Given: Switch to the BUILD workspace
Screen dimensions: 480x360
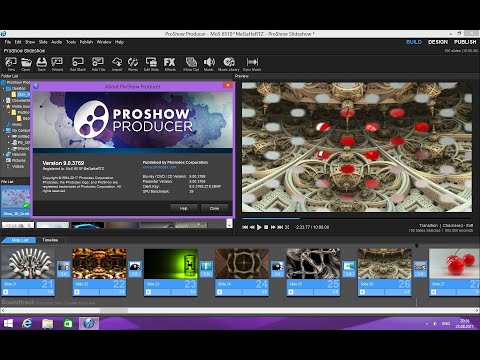Looking at the screenshot, I should pyautogui.click(x=414, y=42).
